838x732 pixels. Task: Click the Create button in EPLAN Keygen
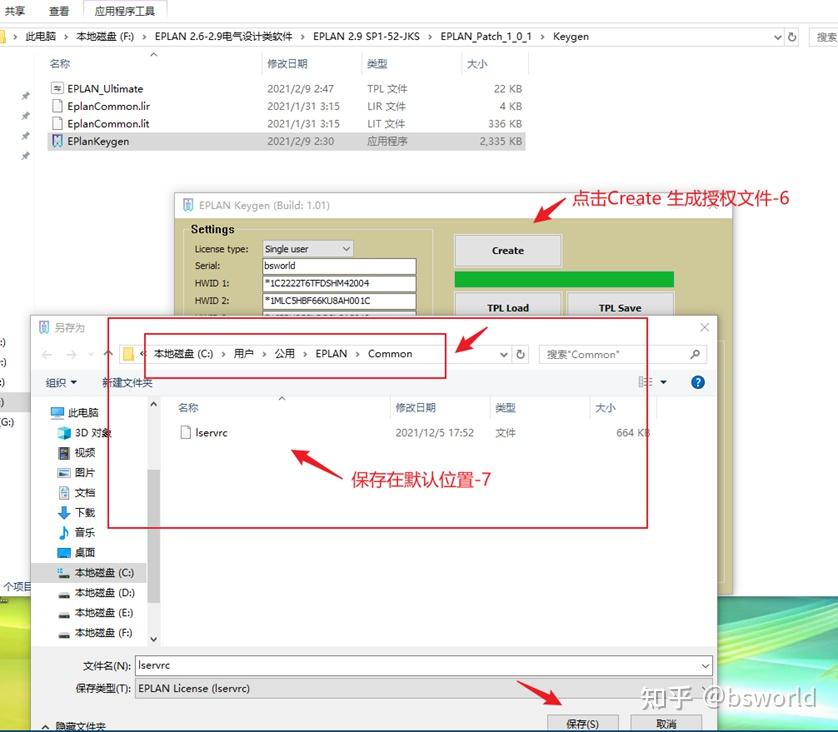tap(508, 251)
